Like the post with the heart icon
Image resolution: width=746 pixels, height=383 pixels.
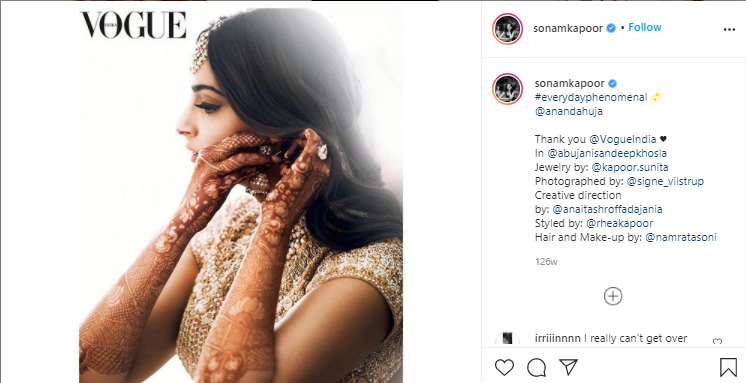[504, 367]
